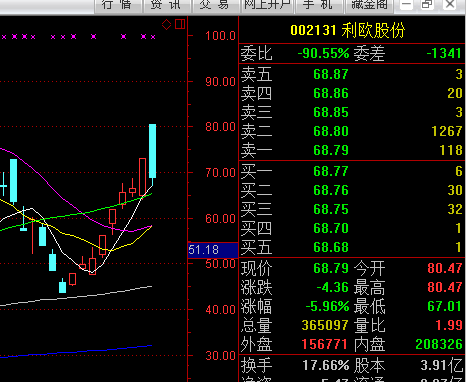Open the 行情 tab

pos(118,6)
